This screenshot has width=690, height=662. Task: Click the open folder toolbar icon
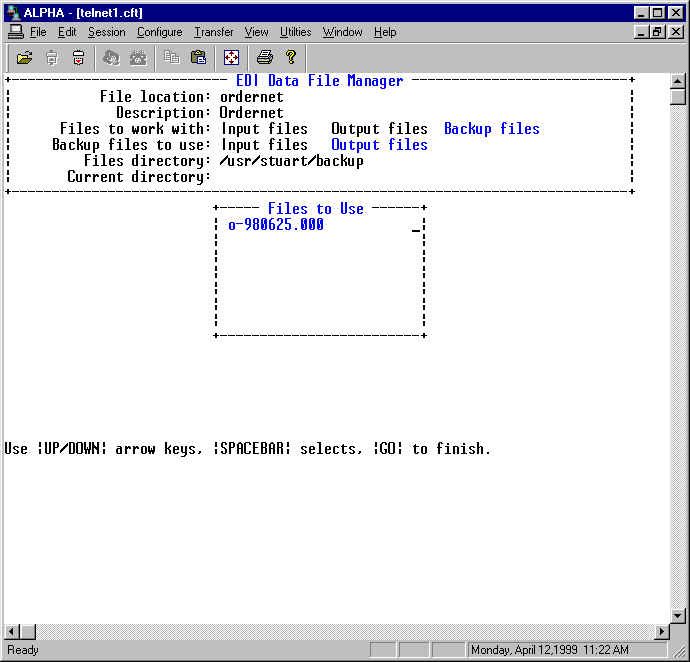pos(24,57)
